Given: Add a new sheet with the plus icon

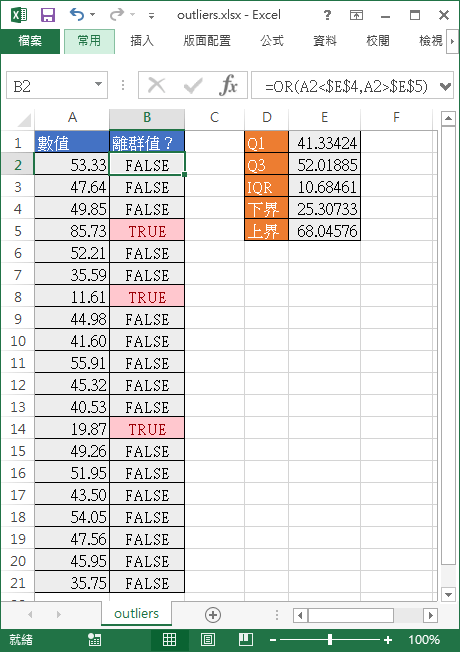Looking at the screenshot, I should pyautogui.click(x=213, y=615).
